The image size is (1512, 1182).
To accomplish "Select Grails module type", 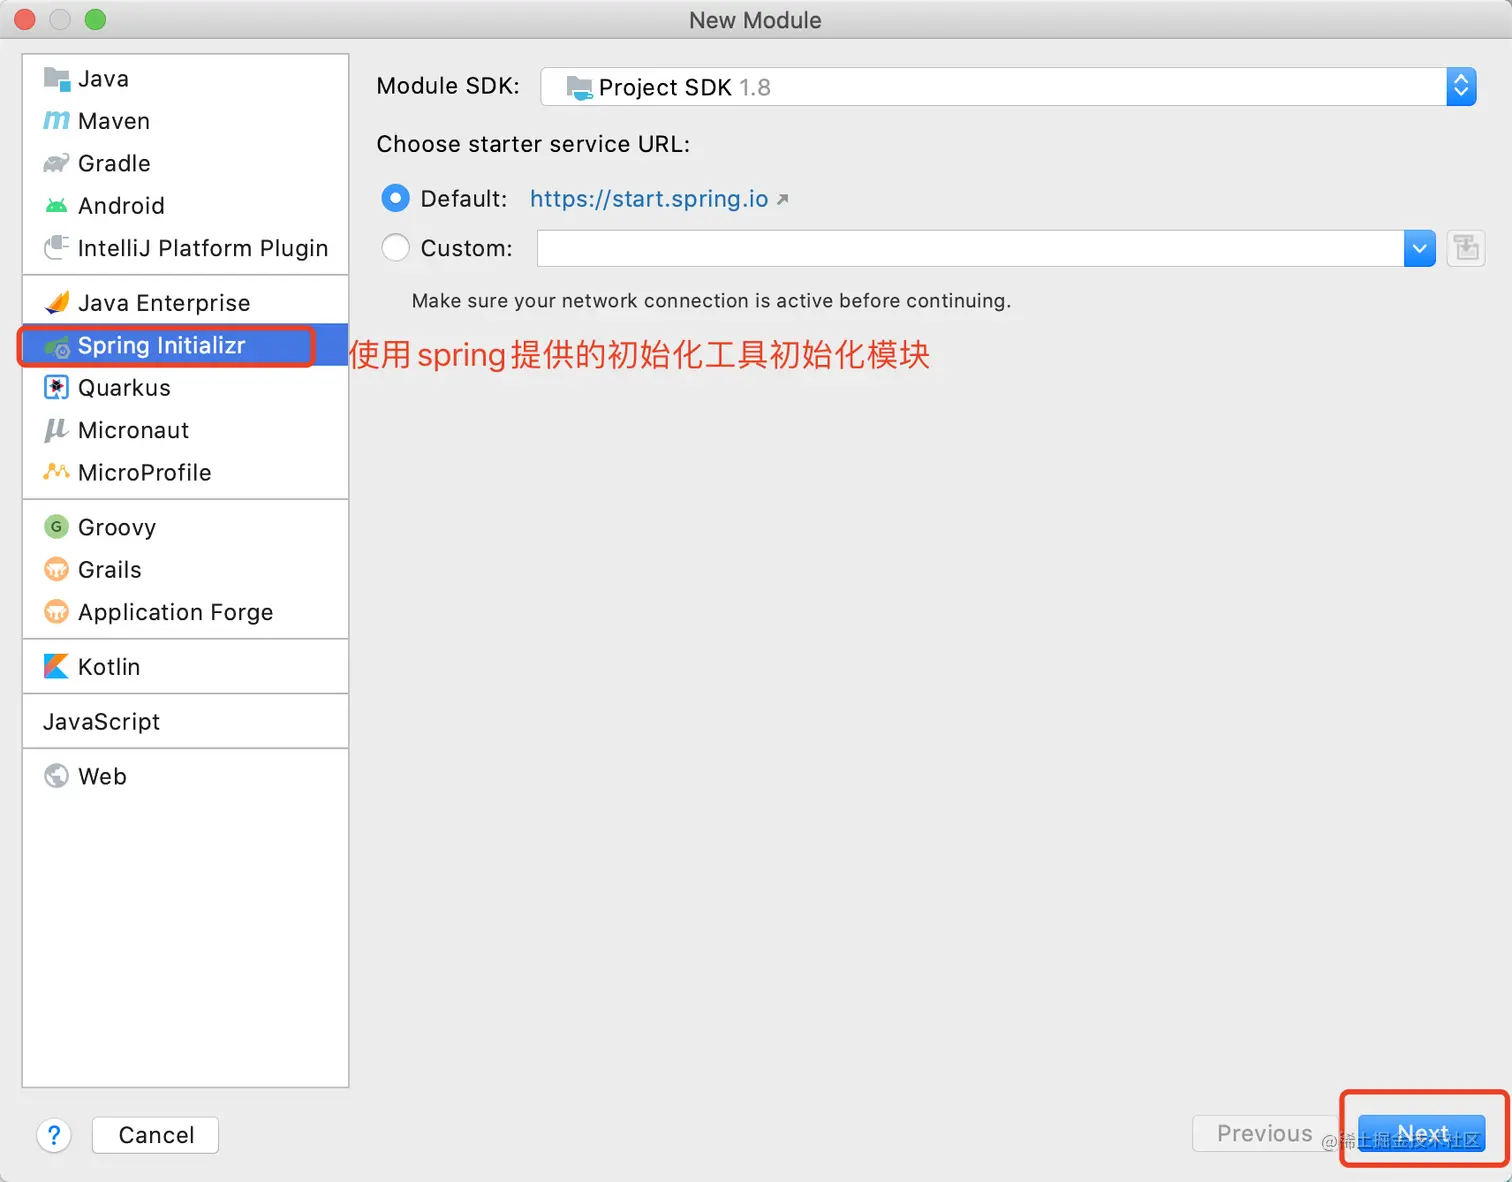I will click(x=185, y=569).
